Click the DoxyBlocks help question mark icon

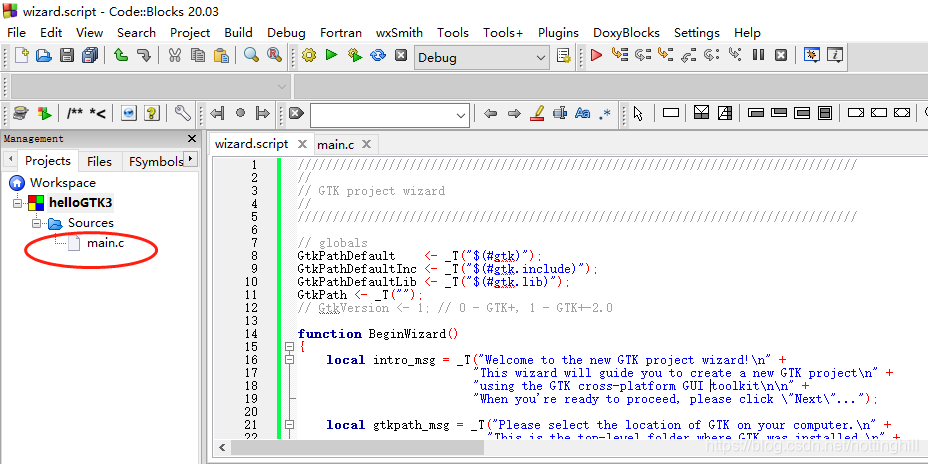click(152, 113)
